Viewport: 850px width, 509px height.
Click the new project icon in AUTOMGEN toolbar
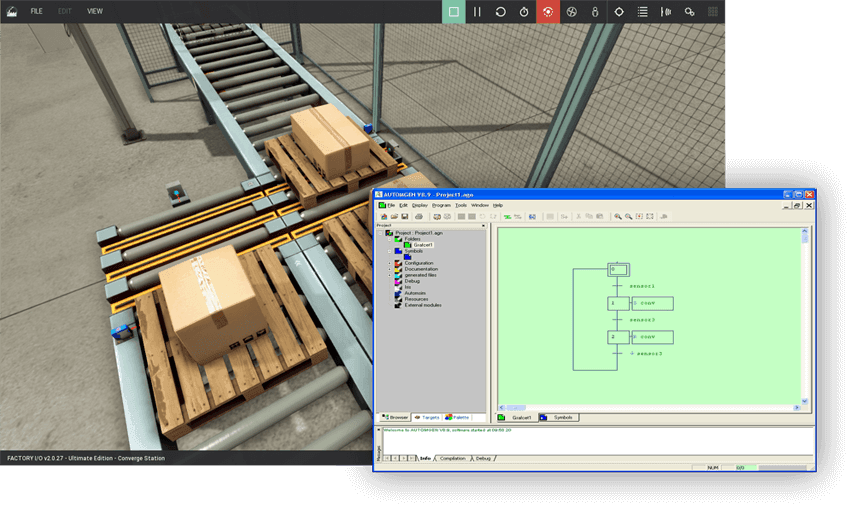pos(384,216)
